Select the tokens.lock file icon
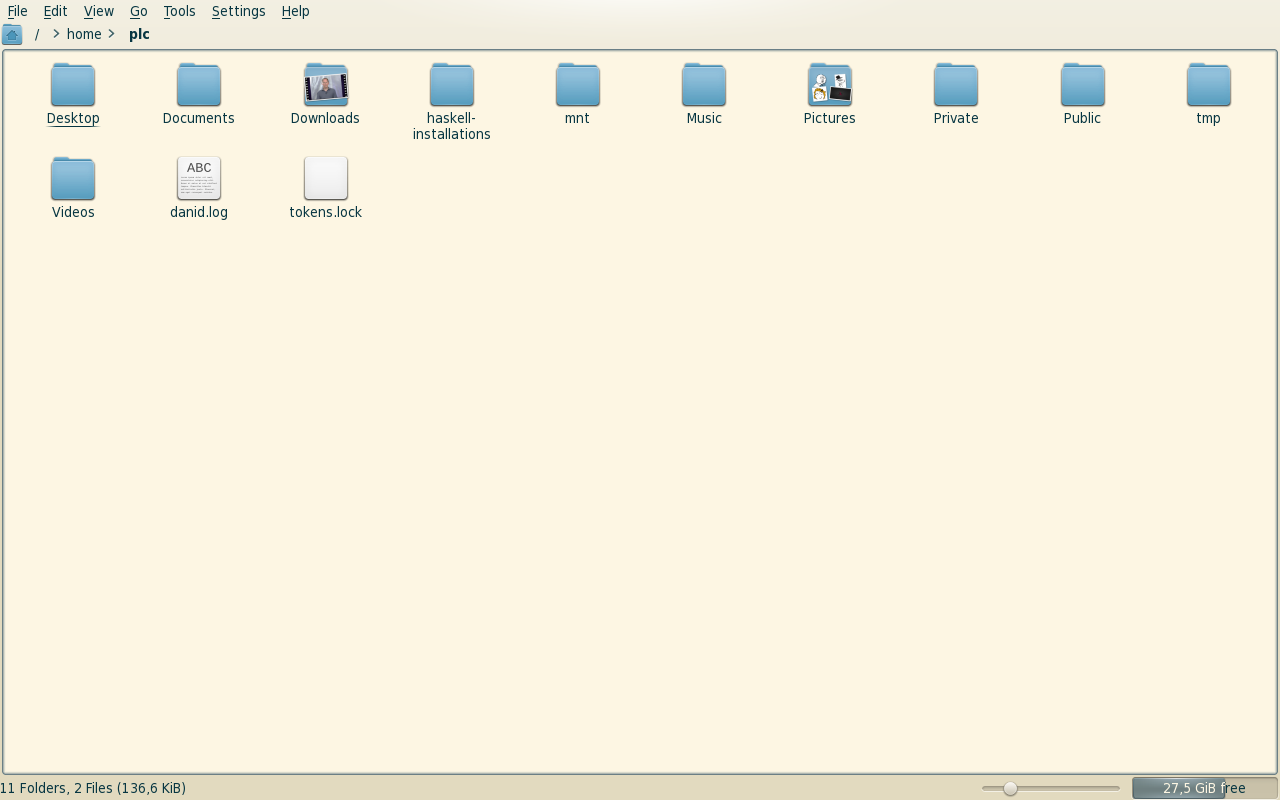Image resolution: width=1280 pixels, height=800 pixels. (326, 179)
